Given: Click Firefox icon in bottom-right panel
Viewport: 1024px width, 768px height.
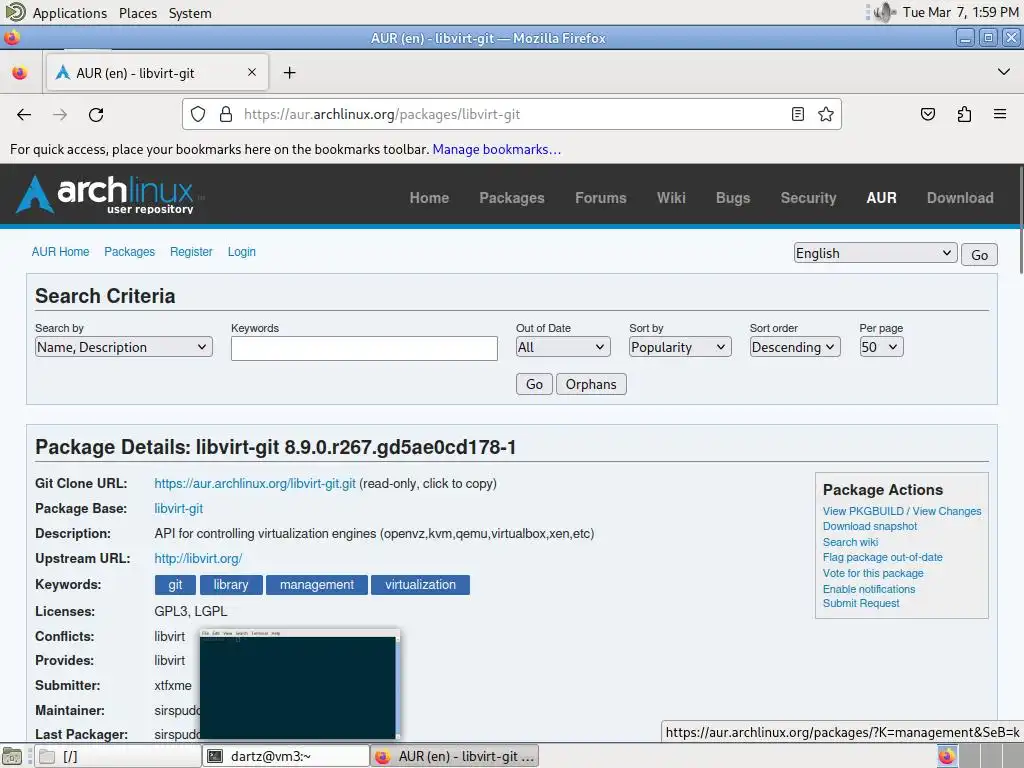Looking at the screenshot, I should (947, 756).
